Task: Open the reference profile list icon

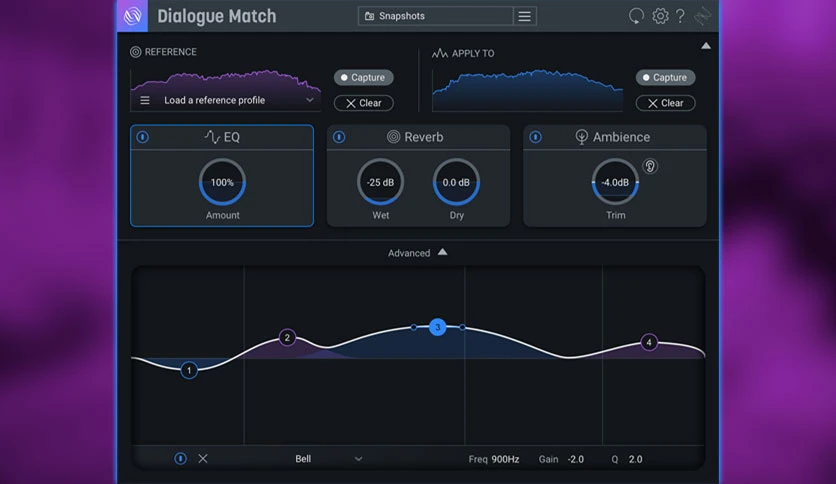Action: (145, 100)
